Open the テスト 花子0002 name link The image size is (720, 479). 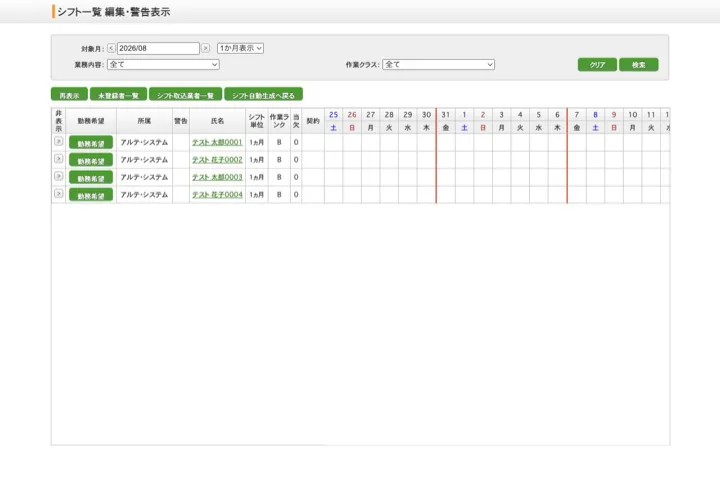click(x=217, y=160)
